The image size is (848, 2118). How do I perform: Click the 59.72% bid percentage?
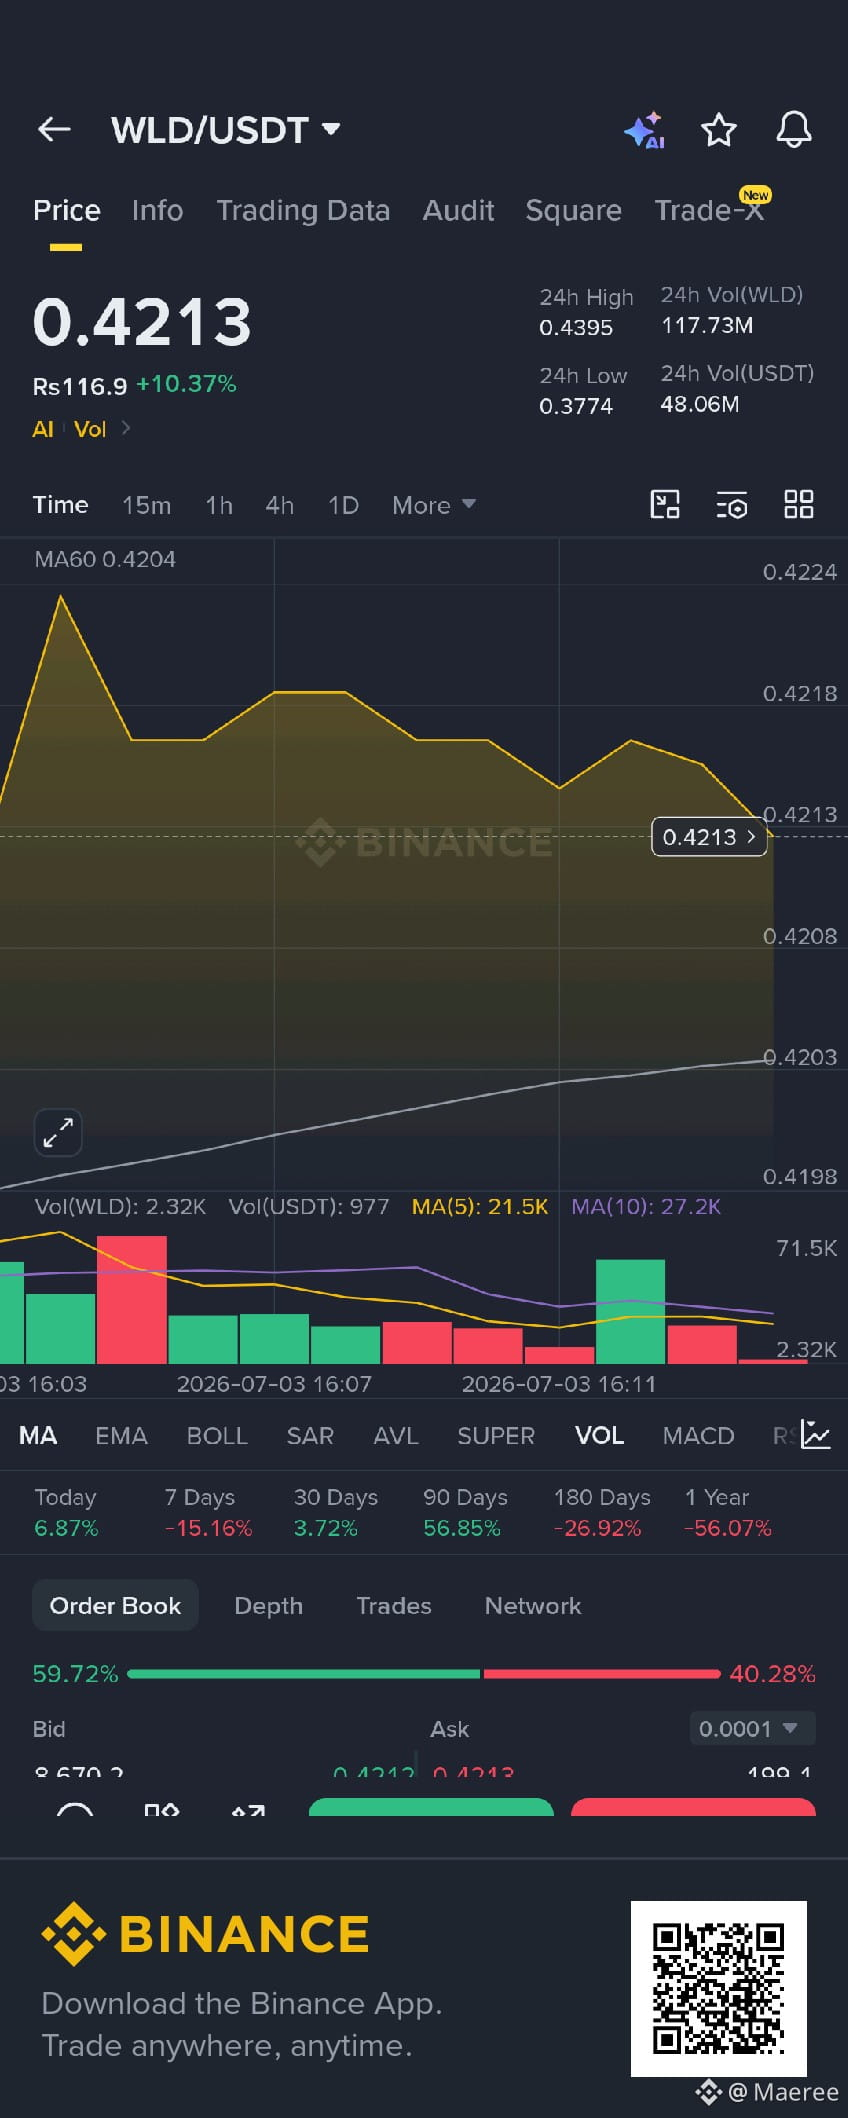pyautogui.click(x=75, y=1674)
